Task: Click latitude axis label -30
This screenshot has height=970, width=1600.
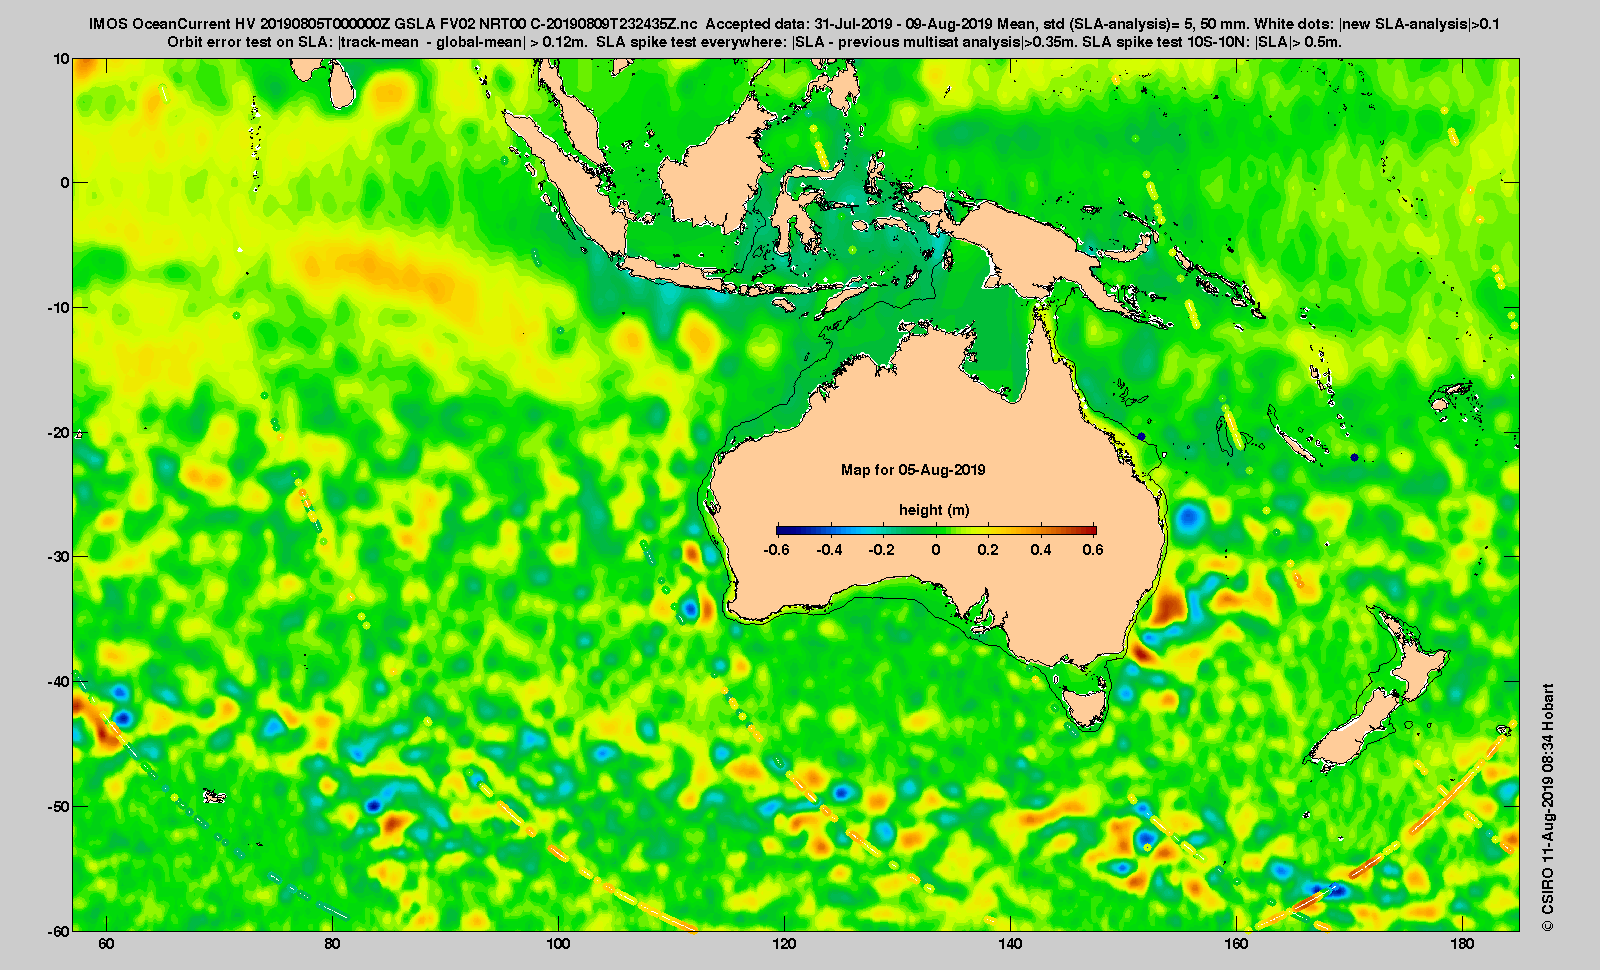Action: point(58,557)
